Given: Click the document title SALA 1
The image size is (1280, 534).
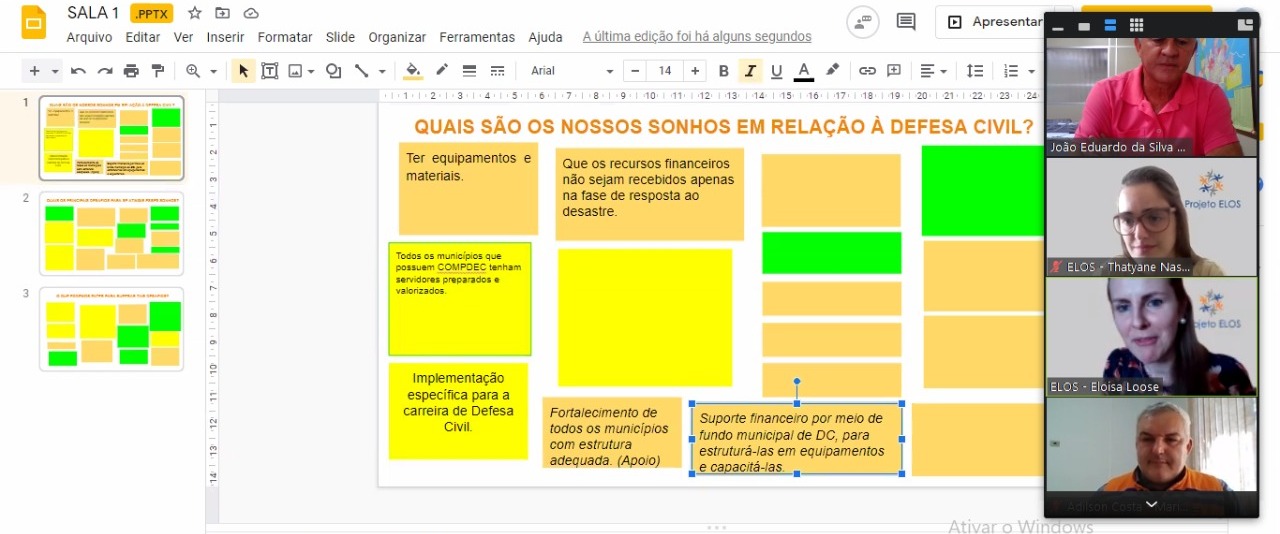Looking at the screenshot, I should pyautogui.click(x=93, y=13).
